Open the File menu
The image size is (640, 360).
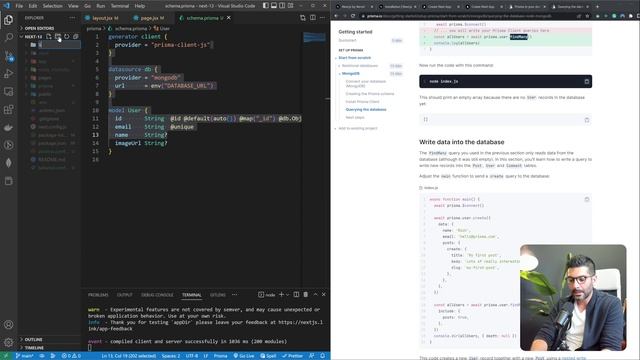tap(19, 6)
